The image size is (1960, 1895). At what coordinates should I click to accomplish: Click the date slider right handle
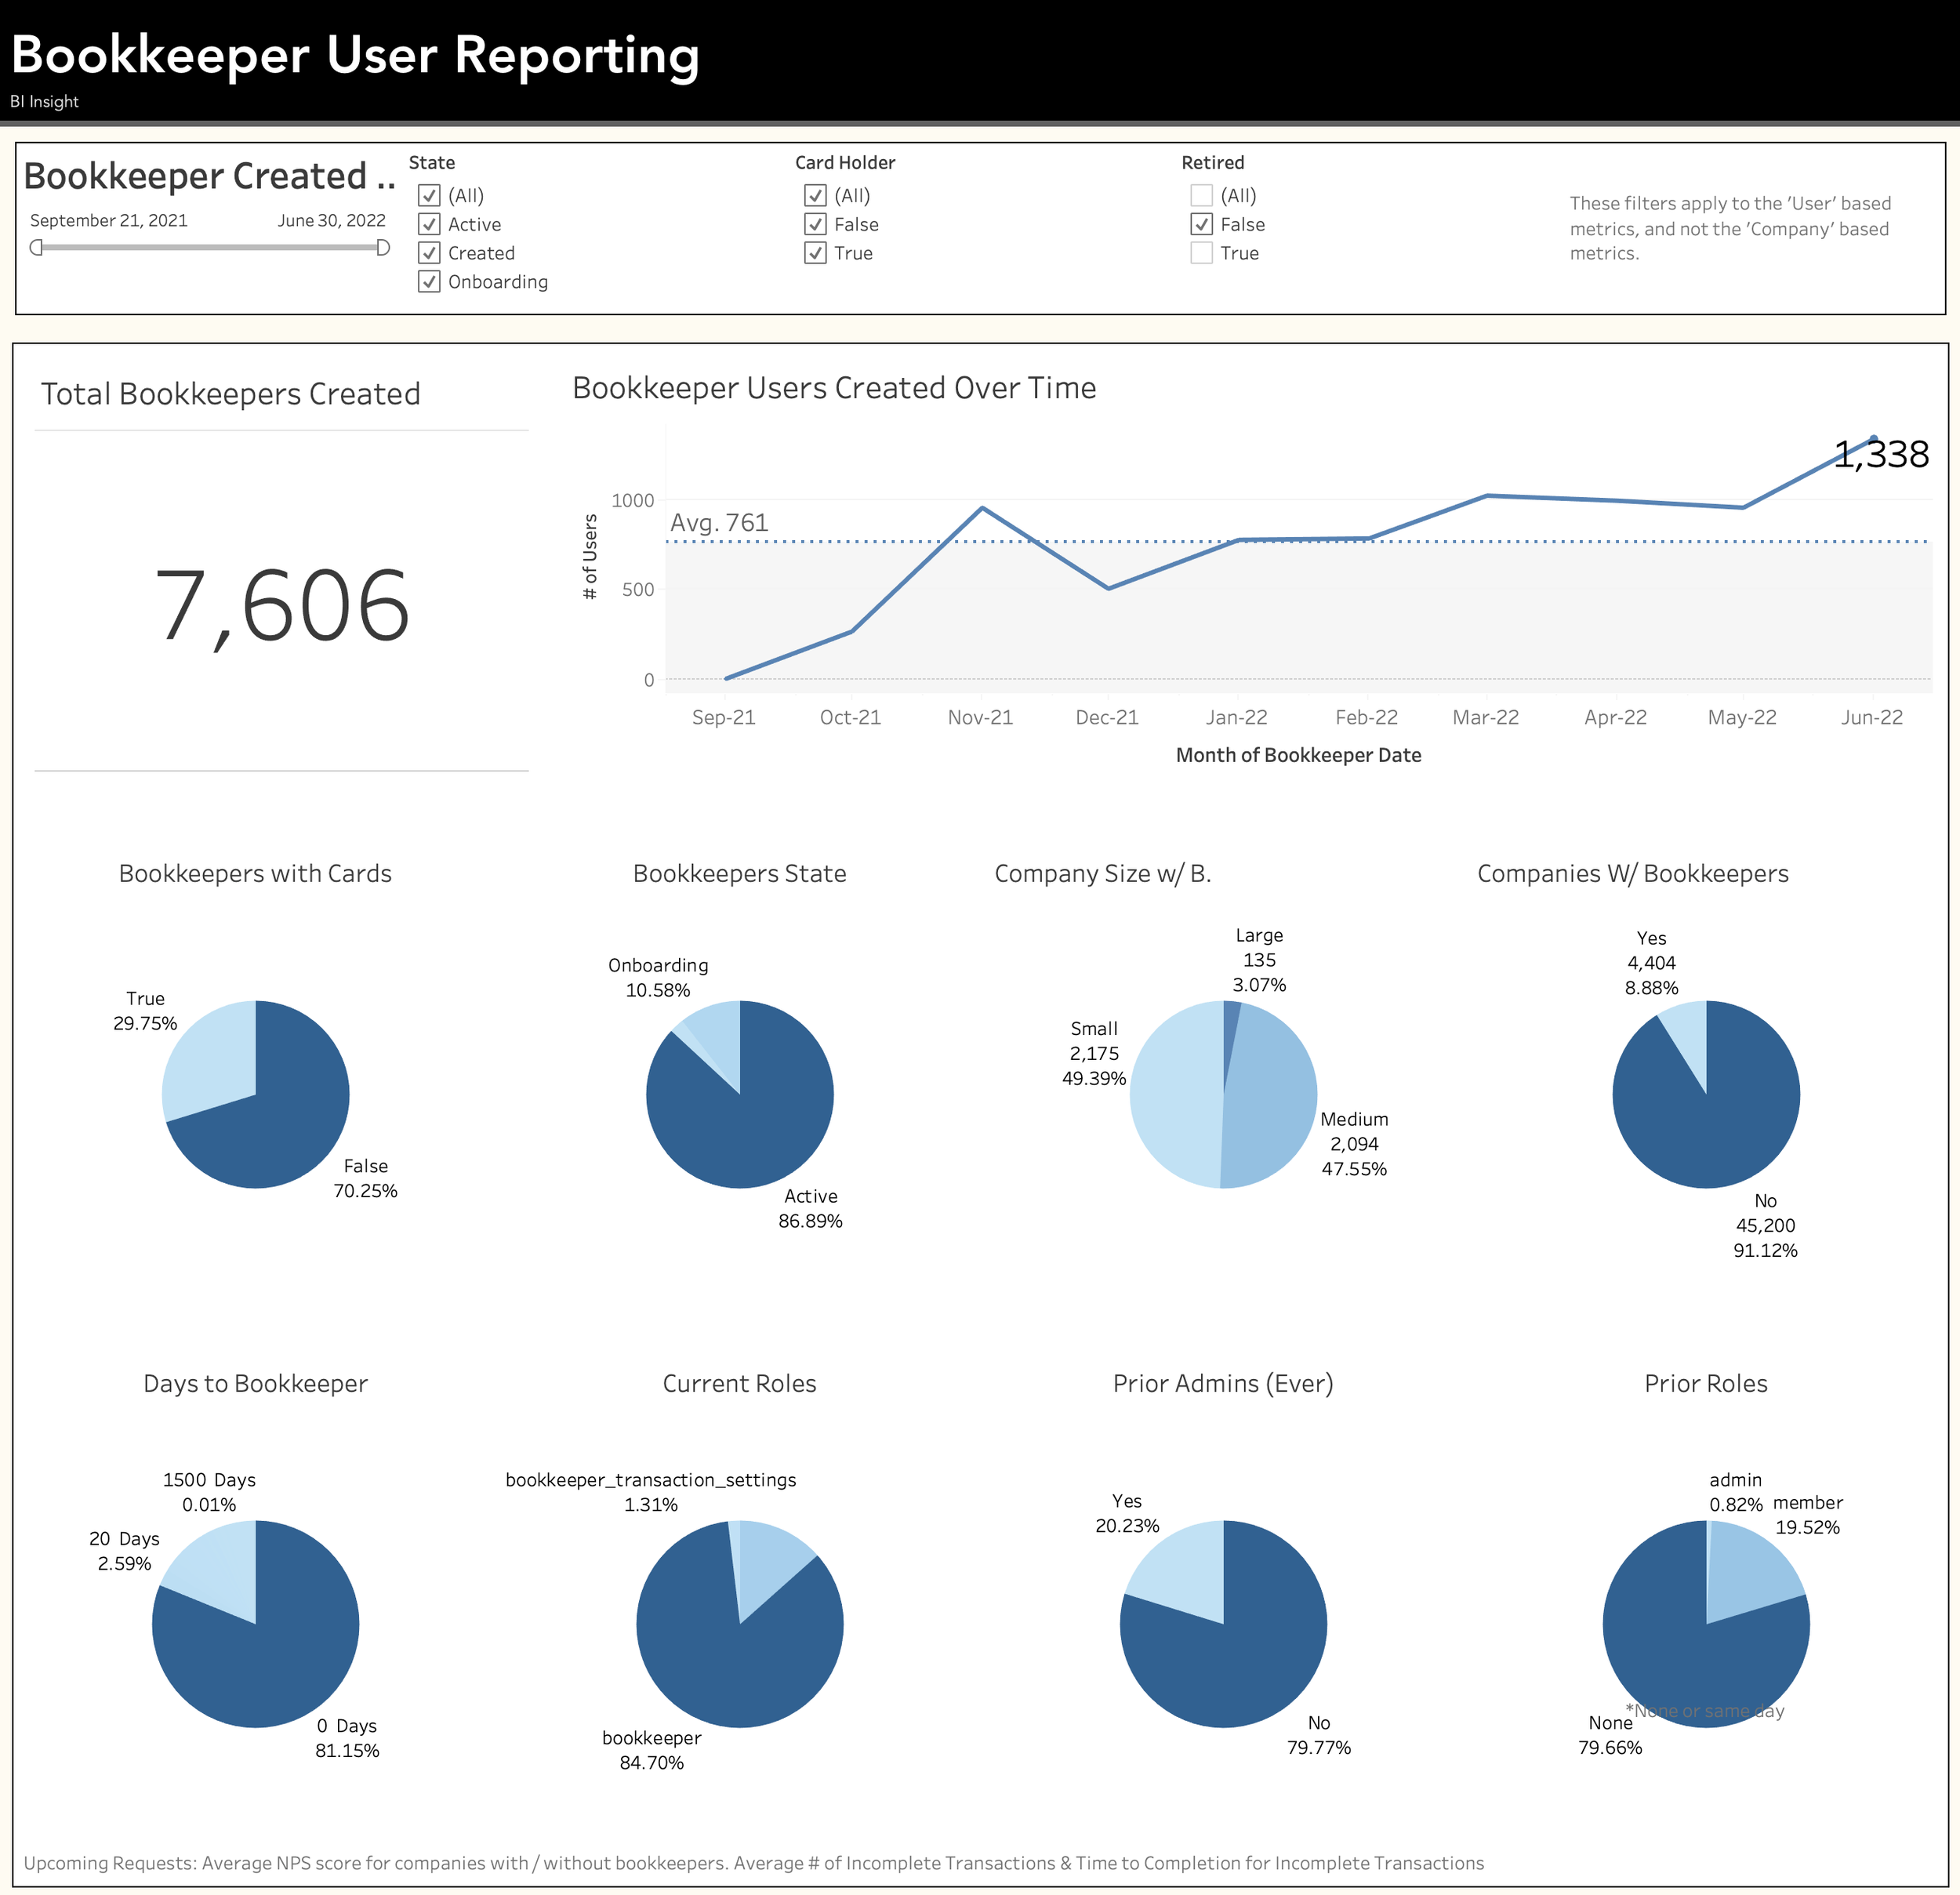[x=383, y=247]
